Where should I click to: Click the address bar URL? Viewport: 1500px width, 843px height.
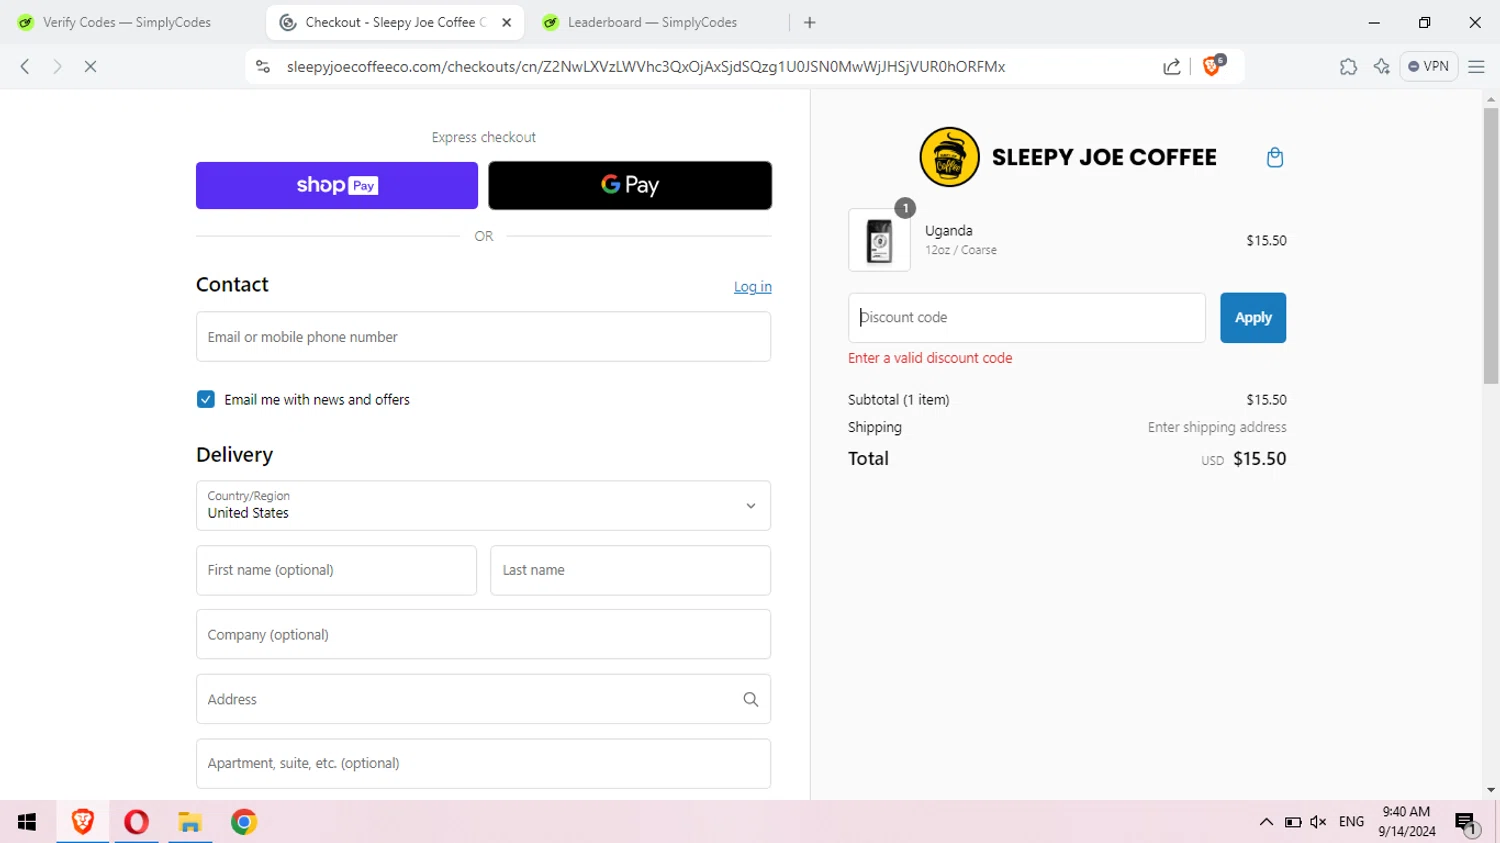[x=646, y=66]
